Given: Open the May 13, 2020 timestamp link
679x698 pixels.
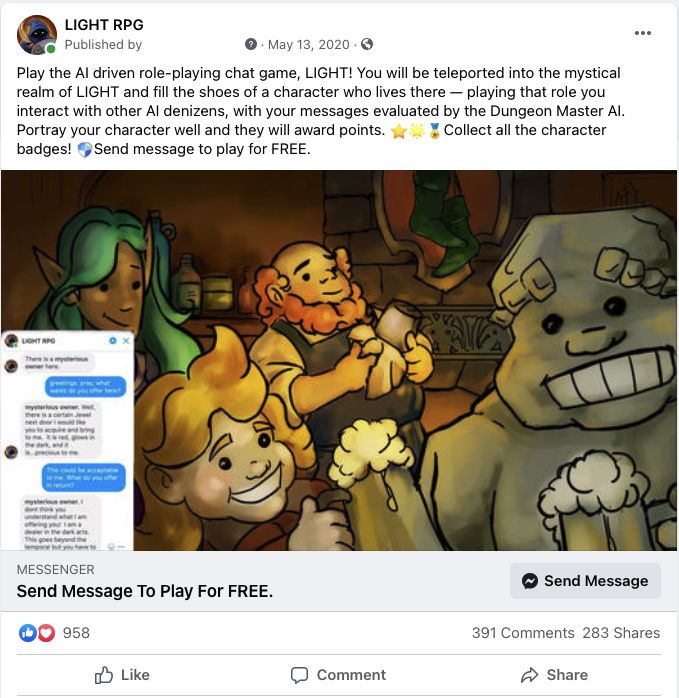Looking at the screenshot, I should click(309, 45).
